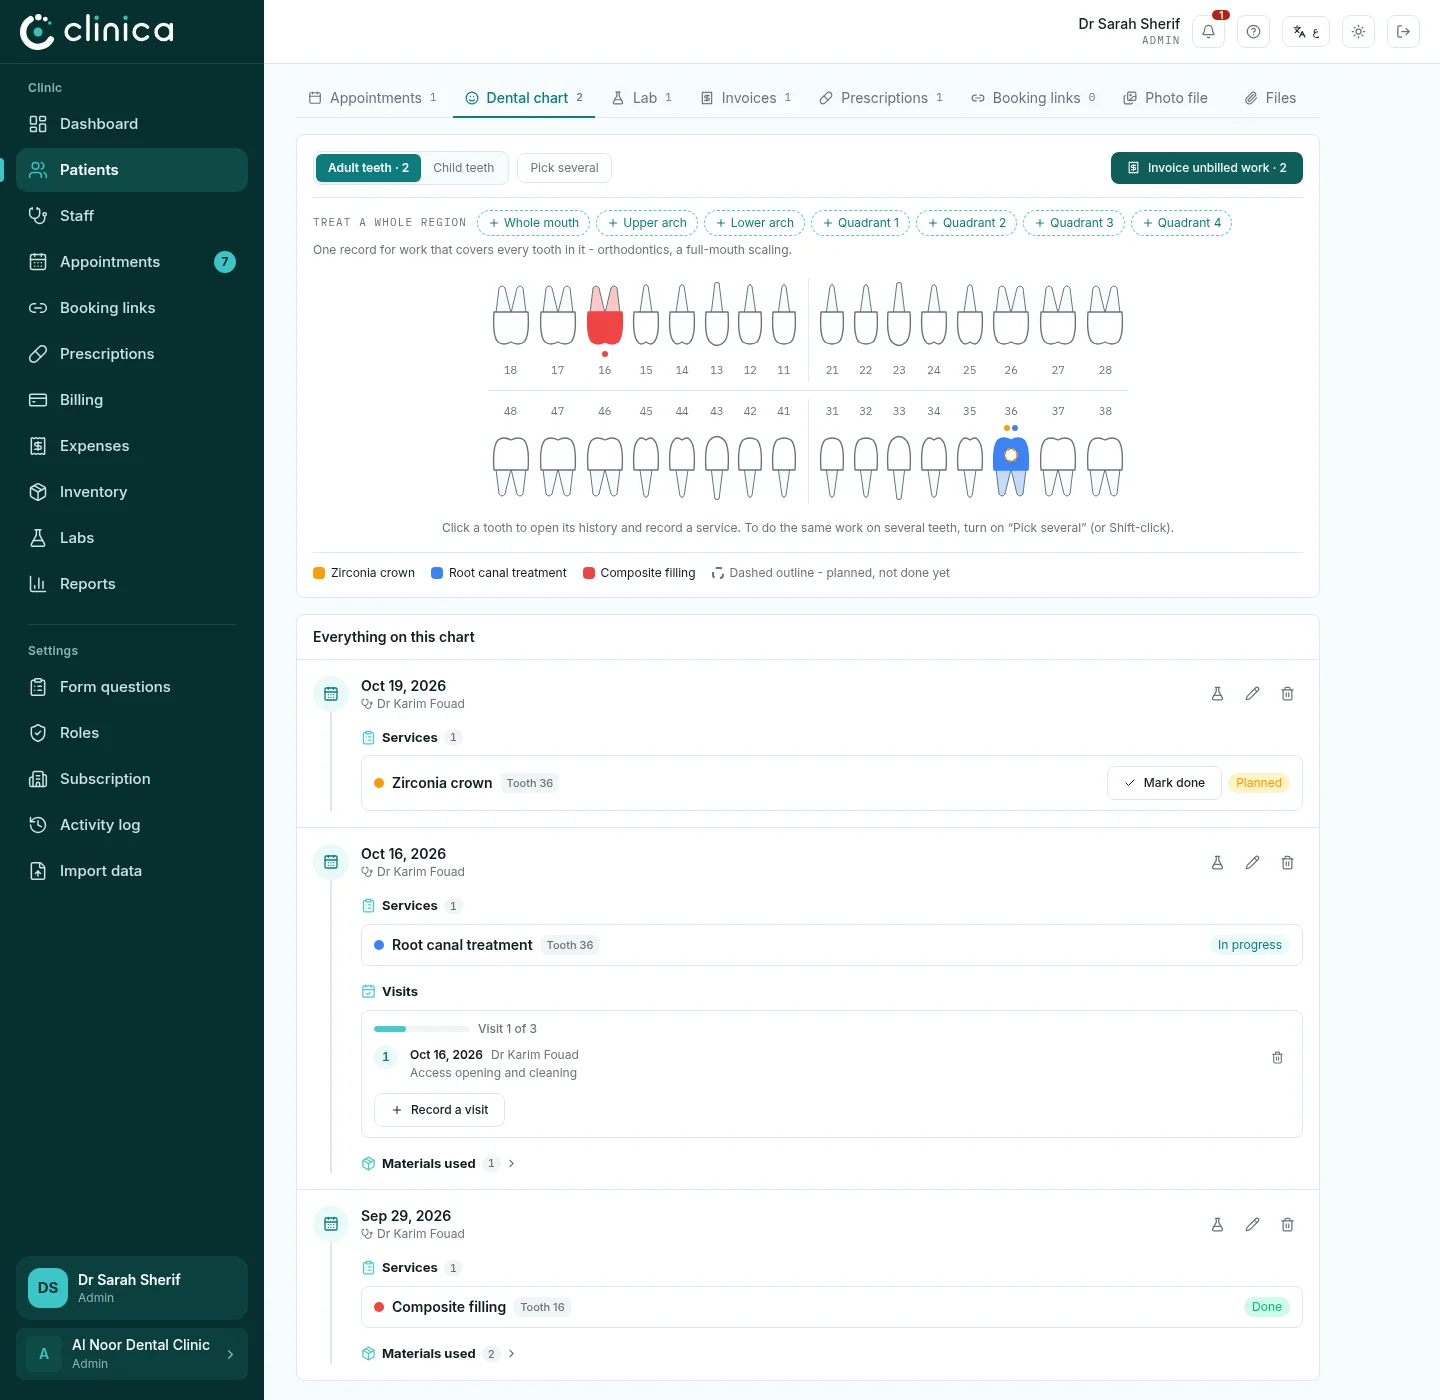The image size is (1440, 1400).
Task: Expand Materials used under Oct 16 entry
Action: [439, 1163]
